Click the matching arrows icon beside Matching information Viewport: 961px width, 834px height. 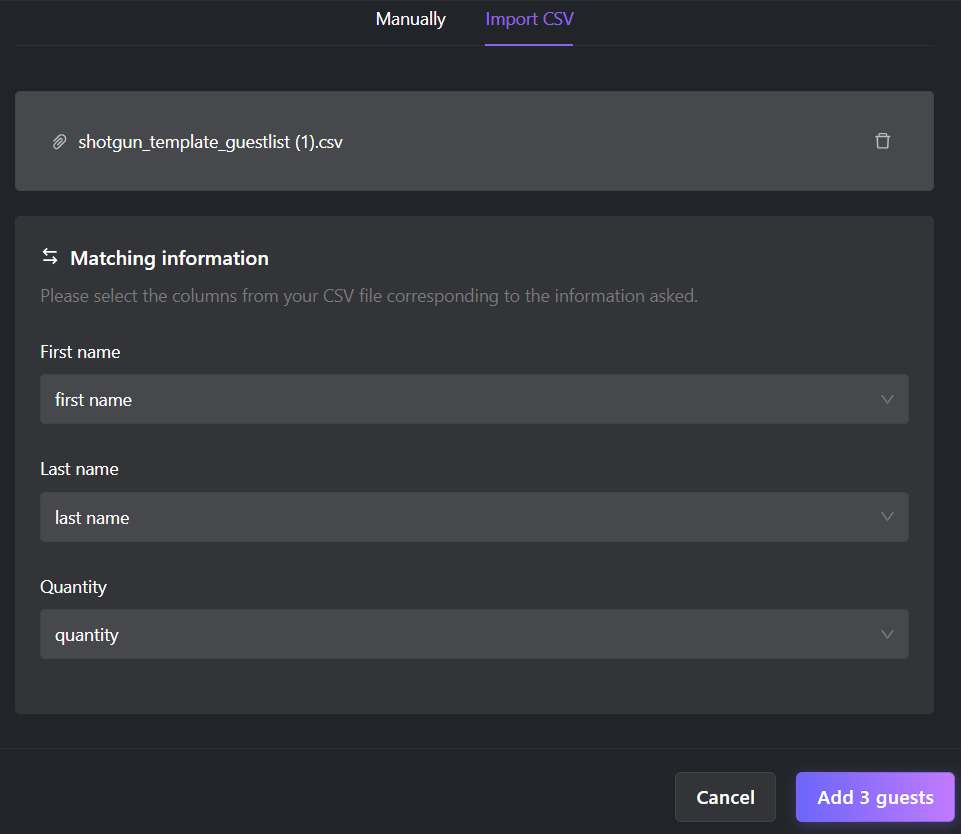point(50,257)
